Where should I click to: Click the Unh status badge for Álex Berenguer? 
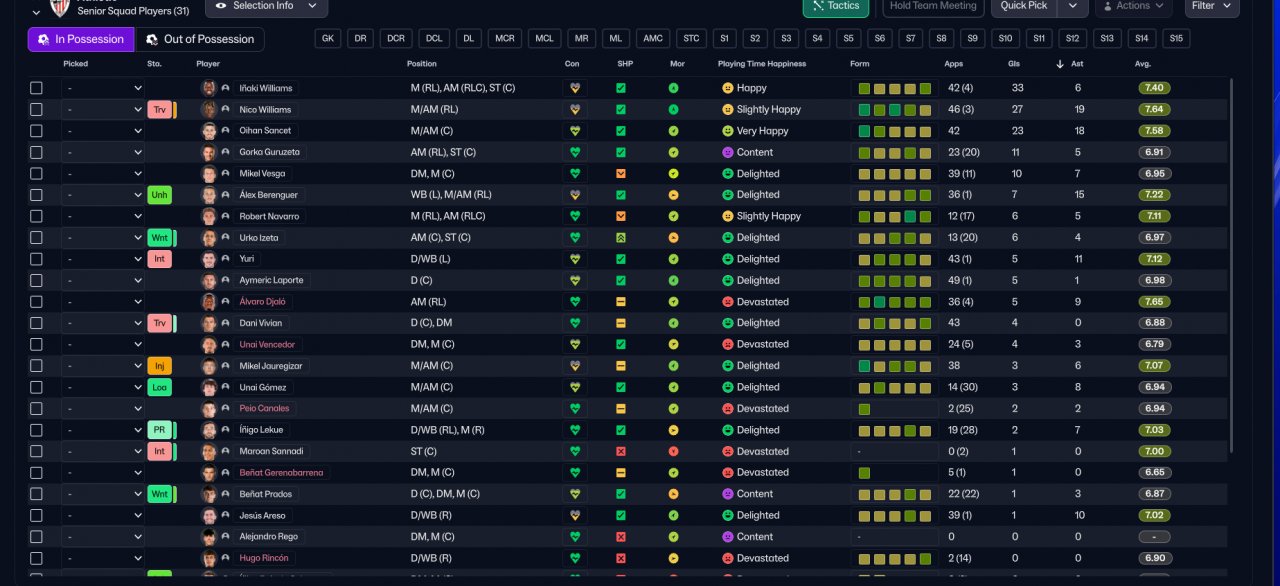(159, 195)
